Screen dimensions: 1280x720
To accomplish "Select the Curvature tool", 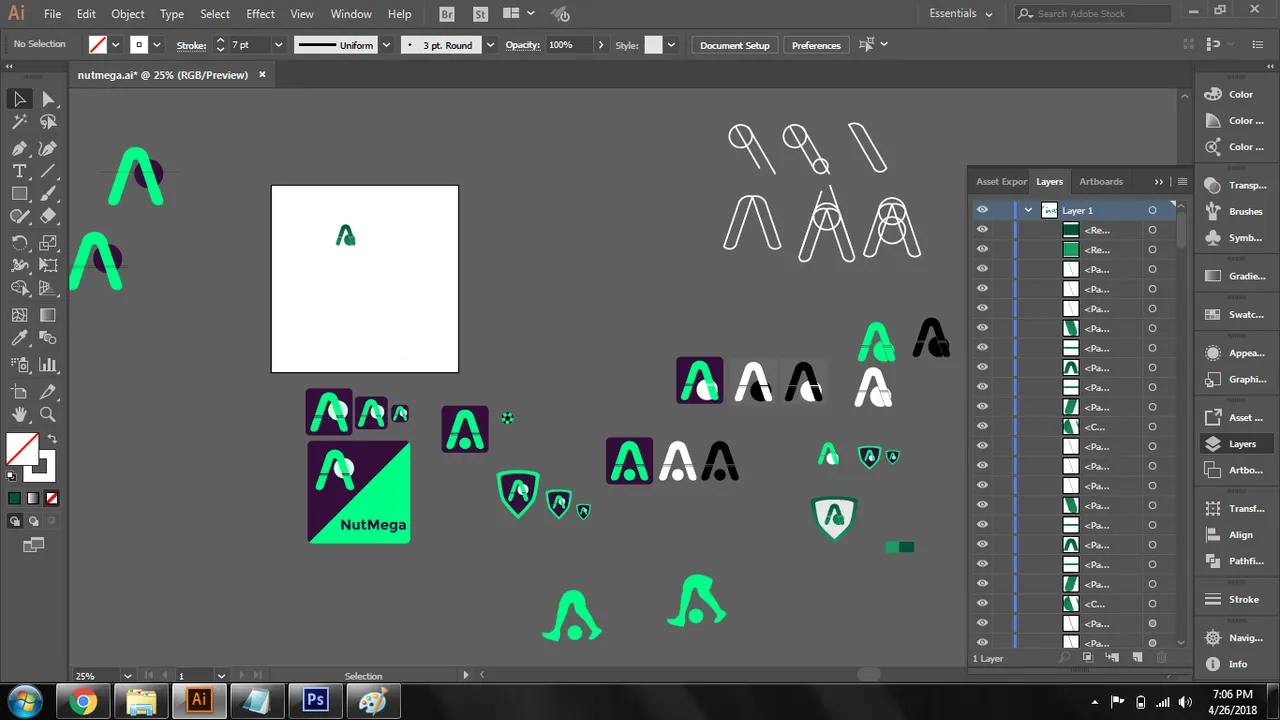I will click(x=48, y=148).
